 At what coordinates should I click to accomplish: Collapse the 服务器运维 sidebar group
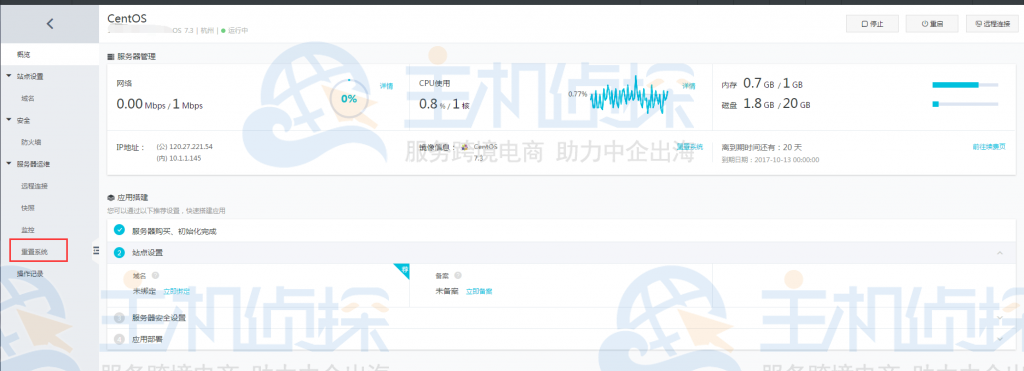(8, 164)
